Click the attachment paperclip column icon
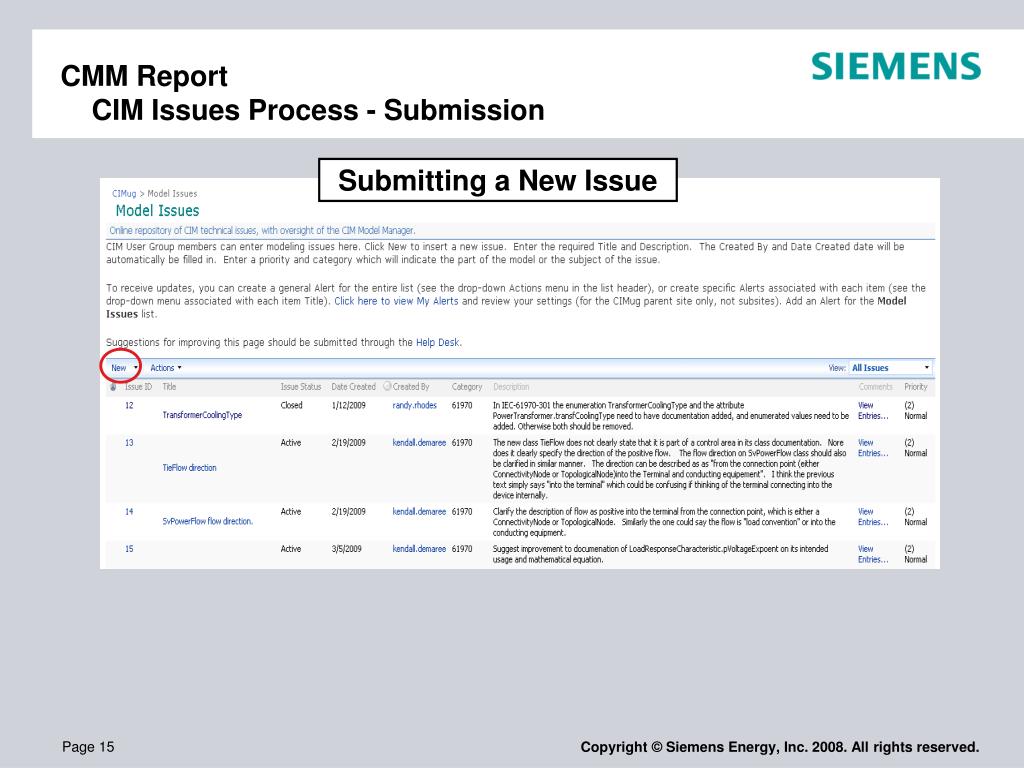This screenshot has width=1024, height=768. [x=113, y=387]
